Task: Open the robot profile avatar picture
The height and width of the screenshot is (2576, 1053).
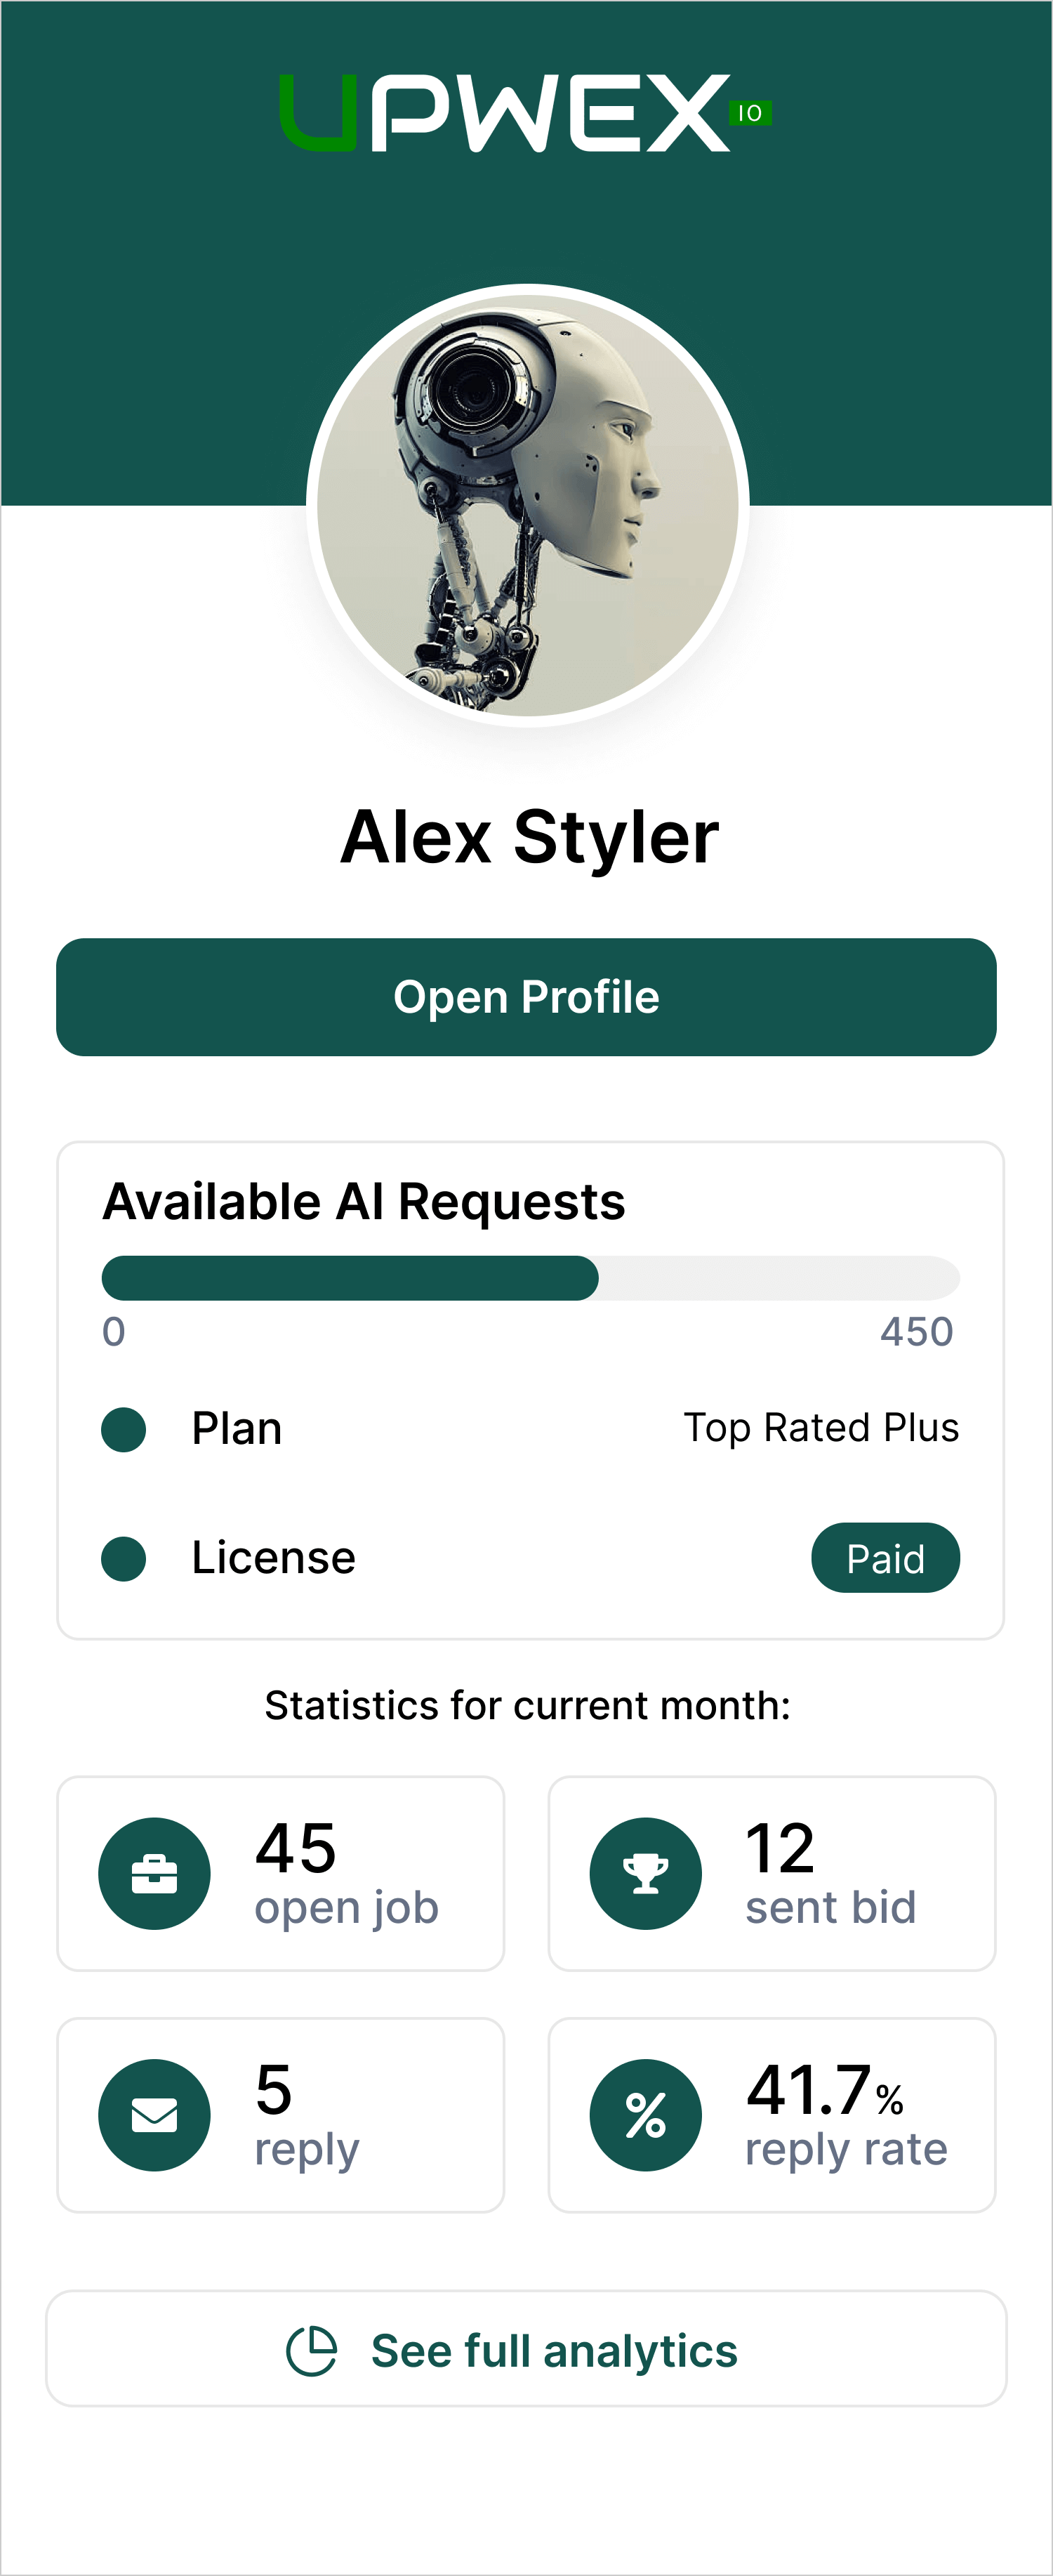Action: tap(527, 505)
